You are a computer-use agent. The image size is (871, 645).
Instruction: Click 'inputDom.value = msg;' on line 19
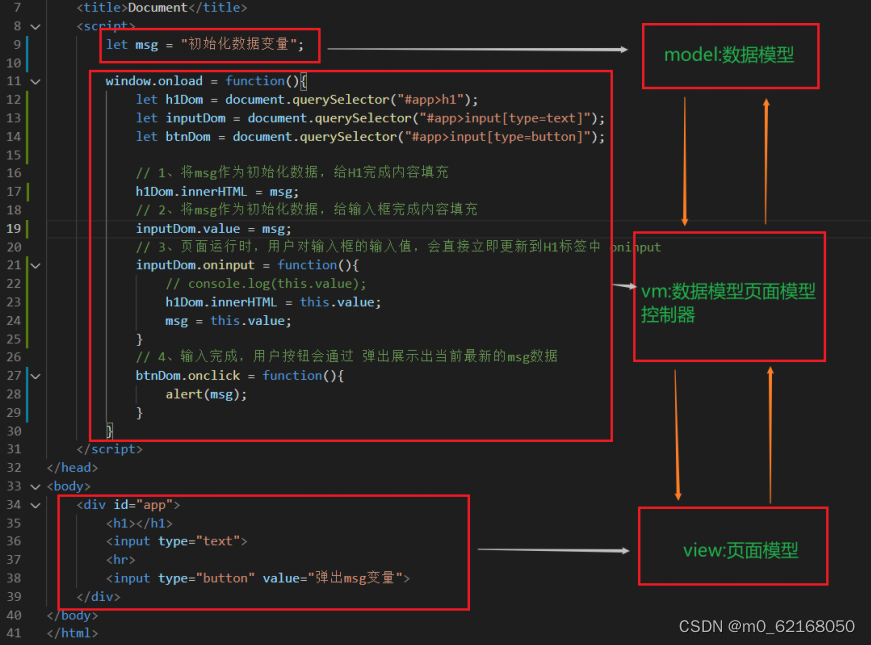(213, 229)
